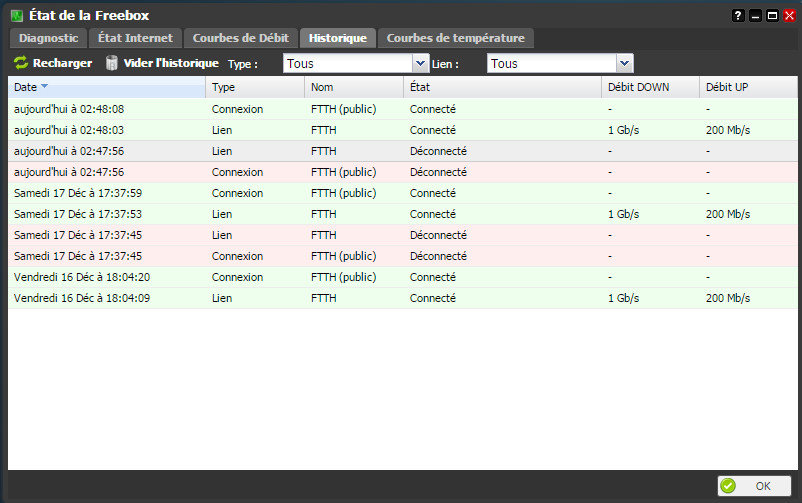Select Lien row Samedi 17 Déc 17:37:45
Image resolution: width=802 pixels, height=503 pixels.
(x=403, y=235)
